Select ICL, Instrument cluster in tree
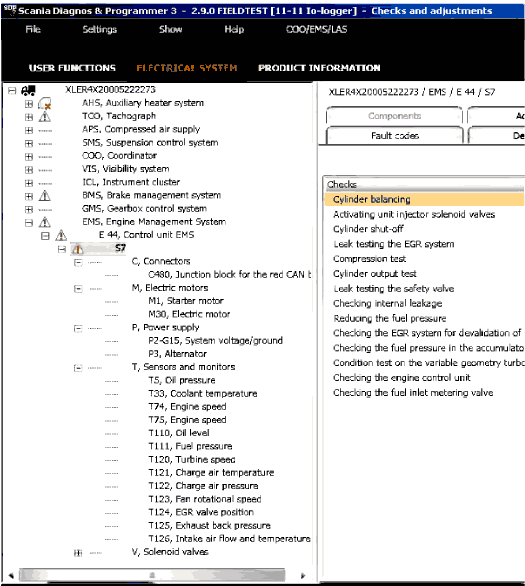Image resolution: width=525 pixels, height=586 pixels. coord(131,182)
